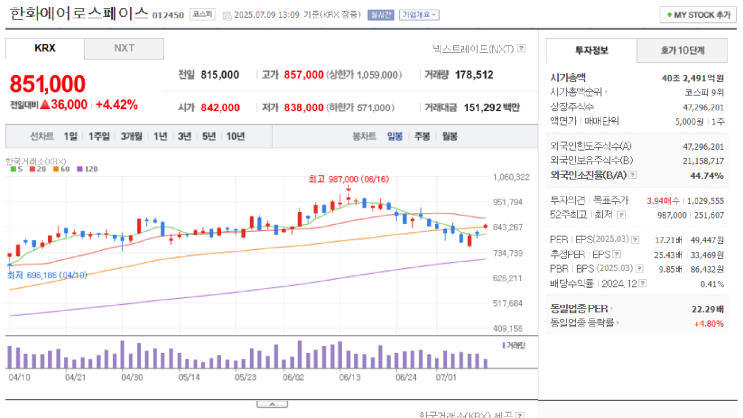743x418 pixels.
Task: Click the 목표주가 value 1,029,555
Action: coord(706,201)
